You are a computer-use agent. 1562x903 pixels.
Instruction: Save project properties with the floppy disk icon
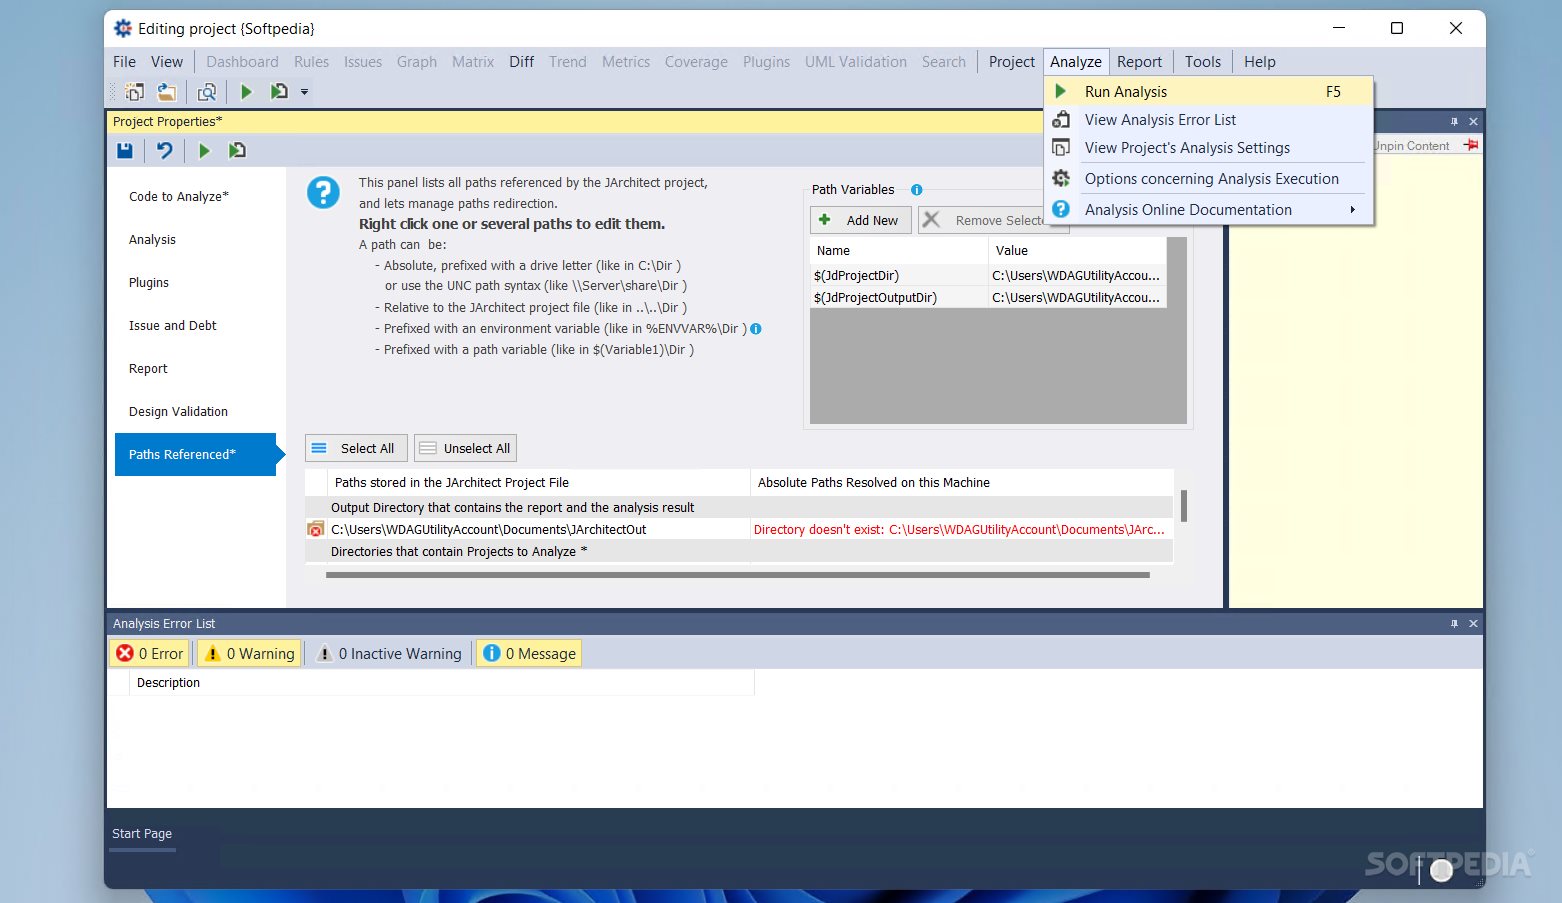tap(125, 151)
